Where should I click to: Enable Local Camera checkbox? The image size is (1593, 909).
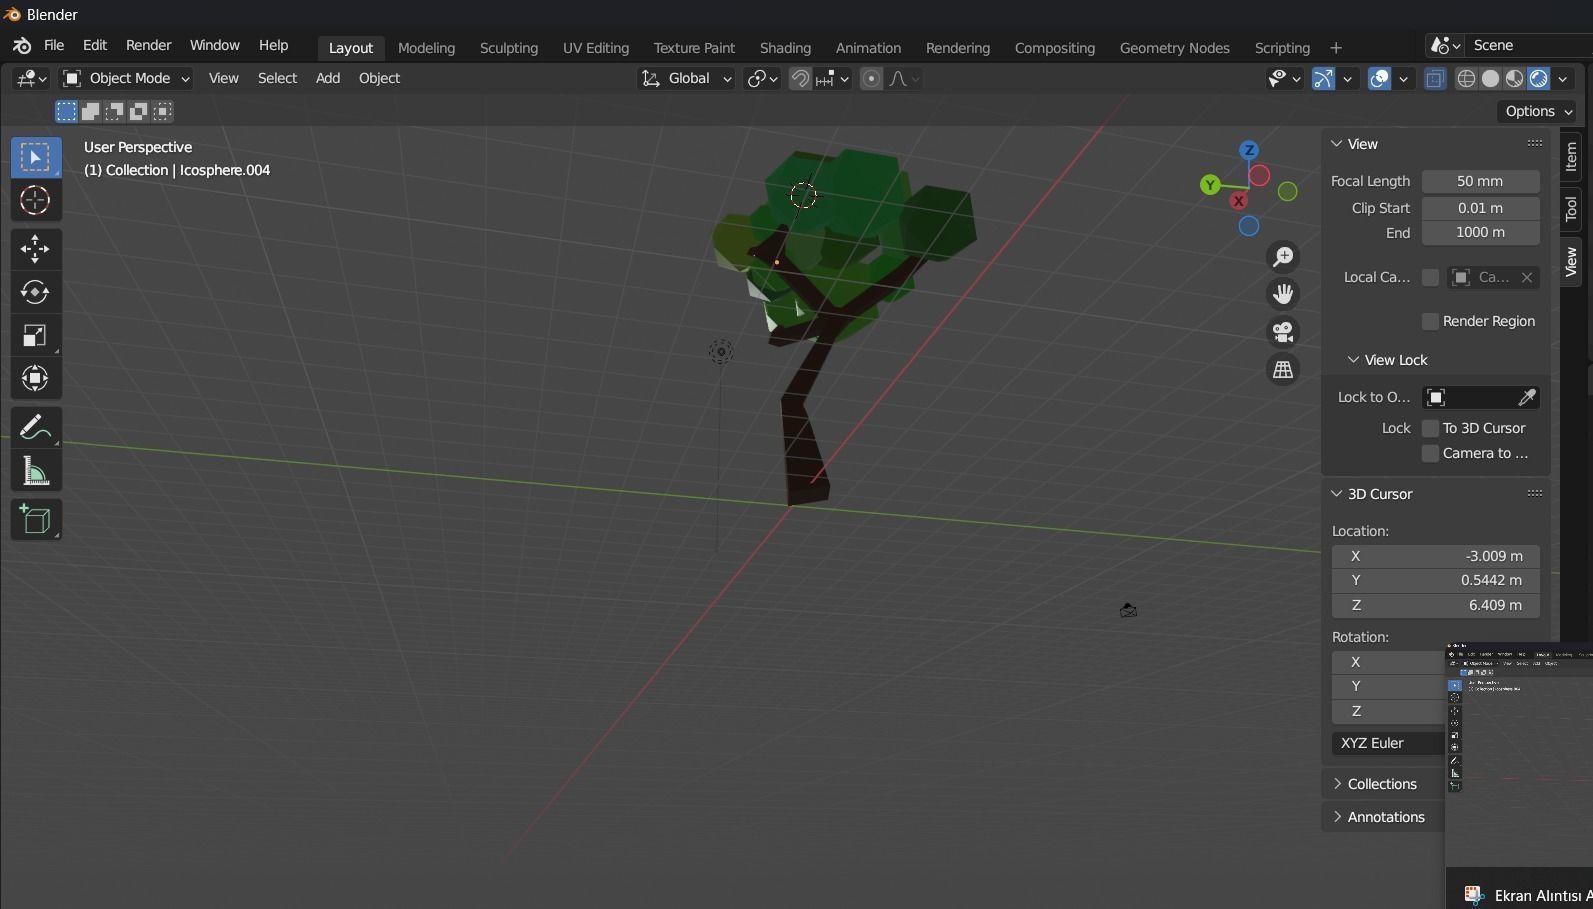(1430, 277)
